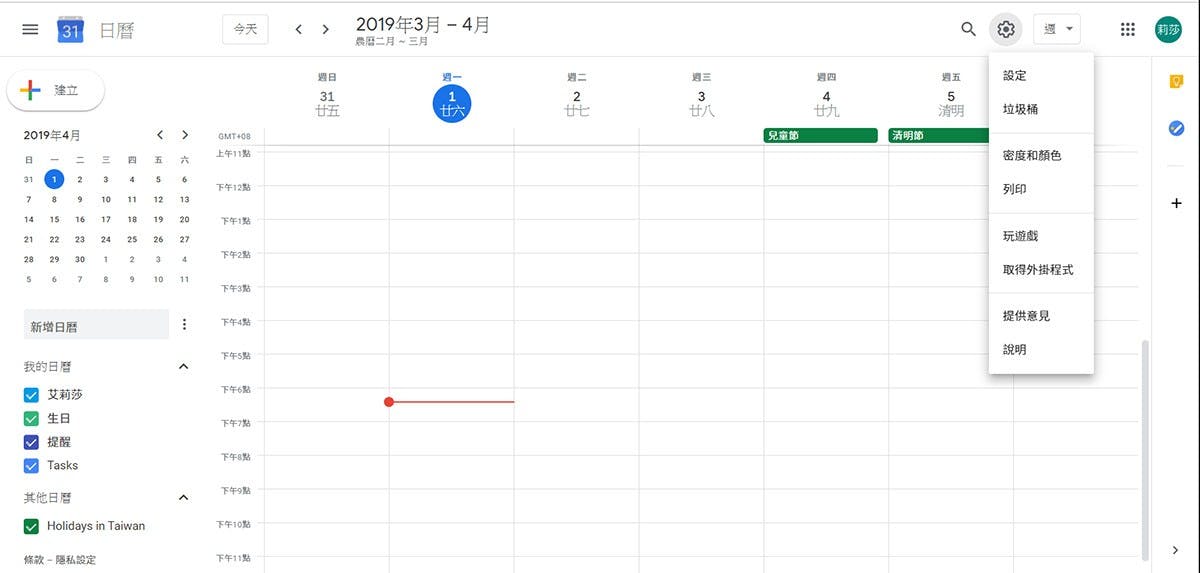Click the plus add-on icon in side panel
This screenshot has height=573, width=1200.
click(x=1176, y=203)
